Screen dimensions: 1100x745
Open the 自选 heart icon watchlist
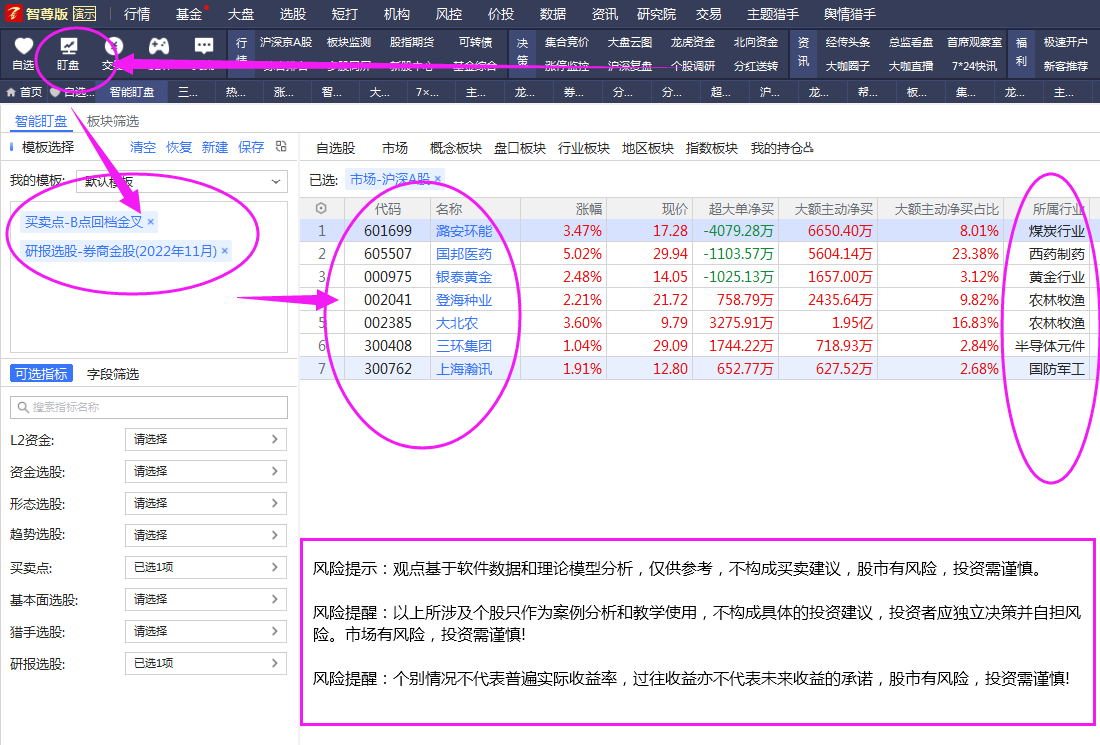tap(23, 53)
